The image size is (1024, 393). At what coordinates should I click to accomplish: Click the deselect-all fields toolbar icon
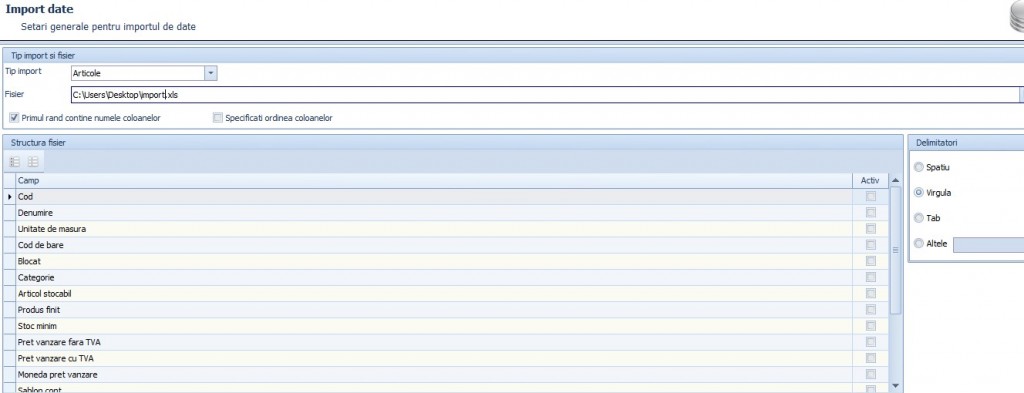33,162
